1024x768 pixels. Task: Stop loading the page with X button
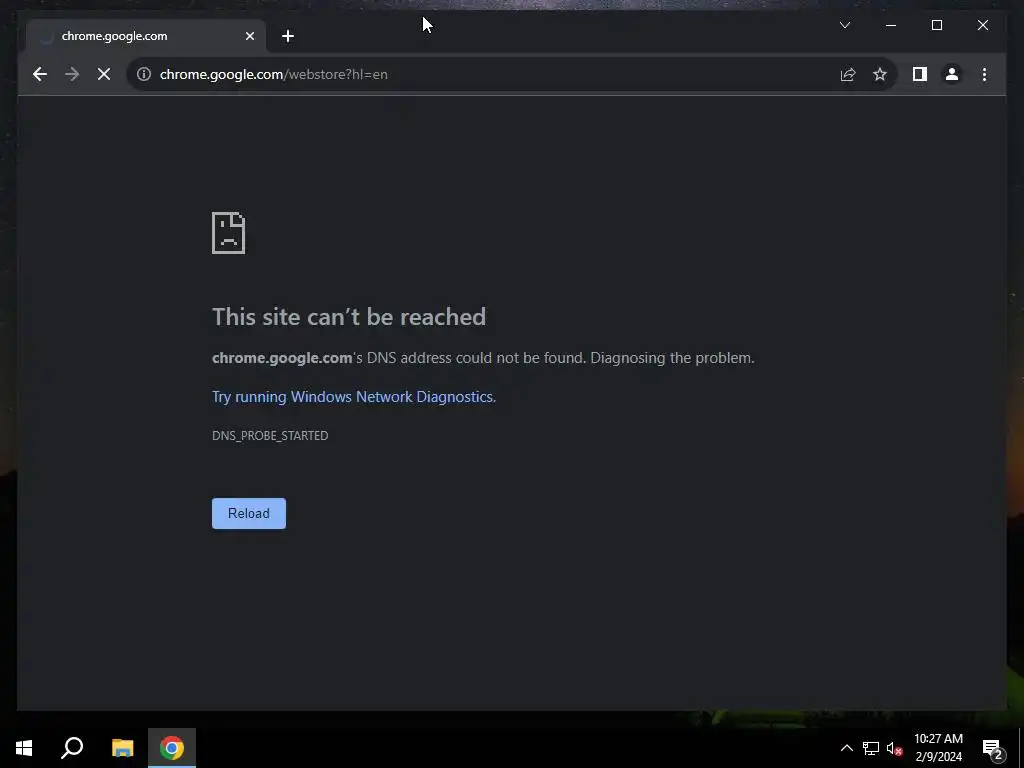(x=104, y=74)
